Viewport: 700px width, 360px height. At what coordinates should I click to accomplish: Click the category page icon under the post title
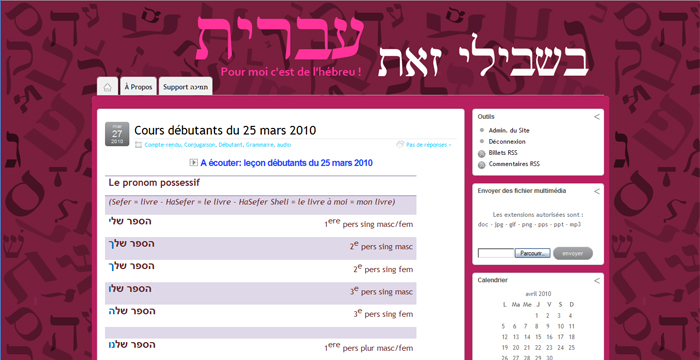pos(139,145)
